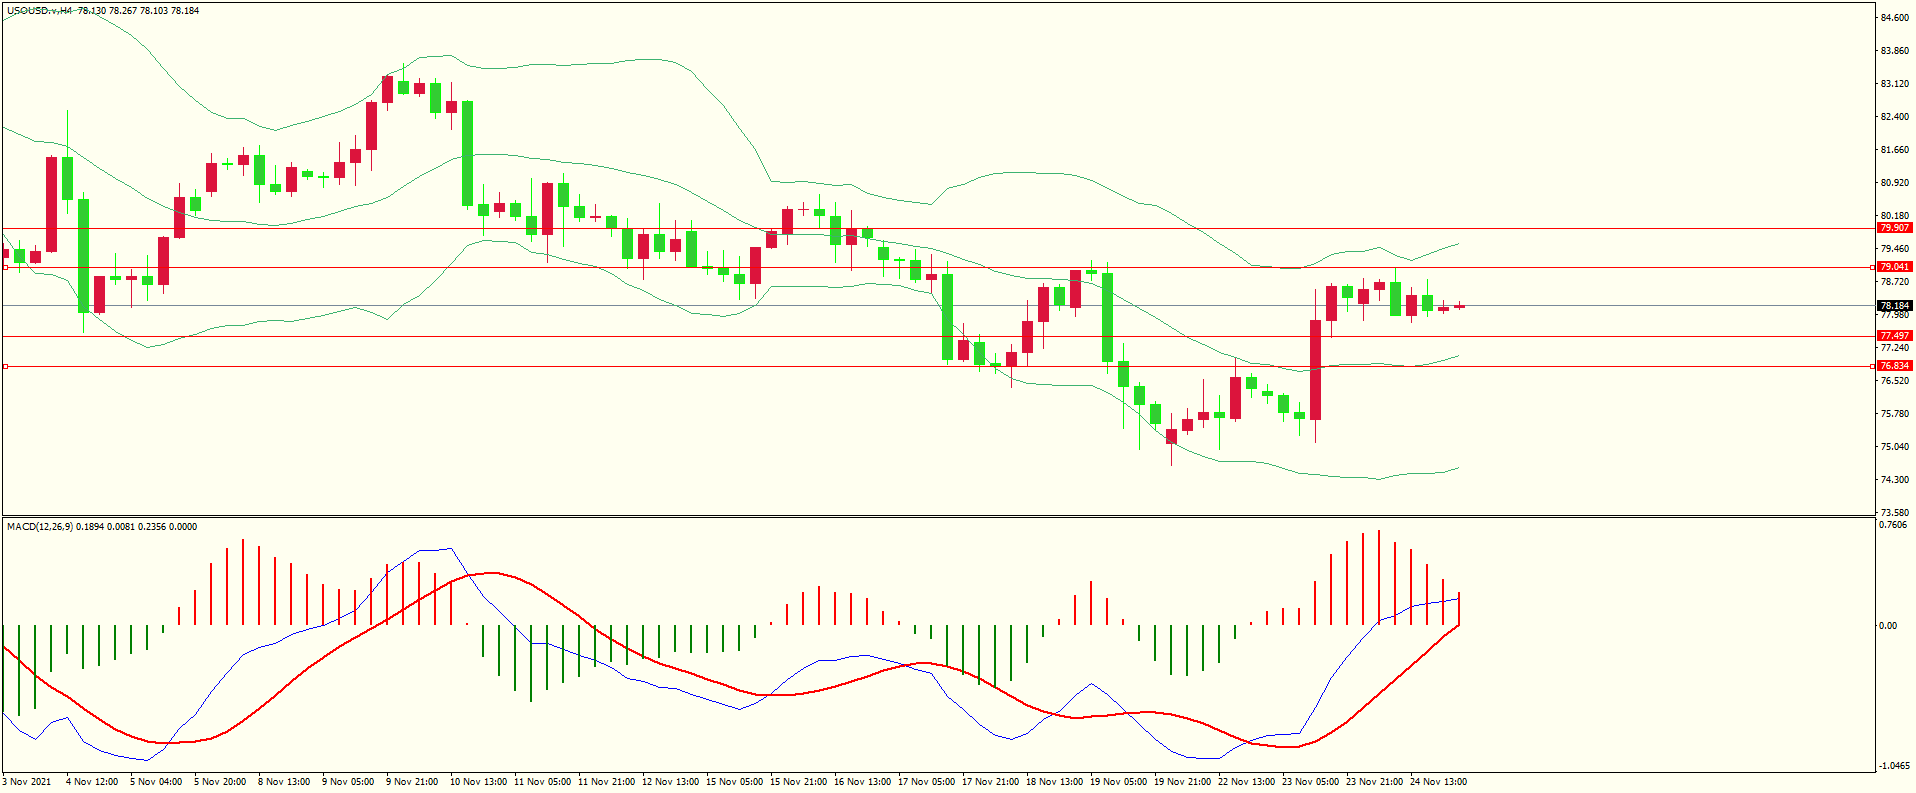Screen dimensions: 1916x793
Task: Click the 75.040 price axis value
Action: [1895, 447]
